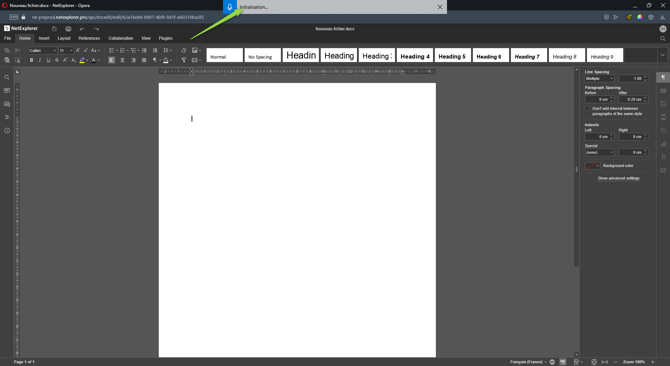Redo the last action

tap(97, 29)
